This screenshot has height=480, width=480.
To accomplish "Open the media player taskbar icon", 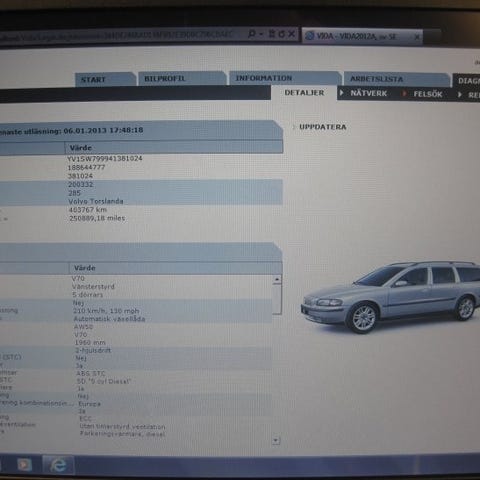I will click(24, 464).
